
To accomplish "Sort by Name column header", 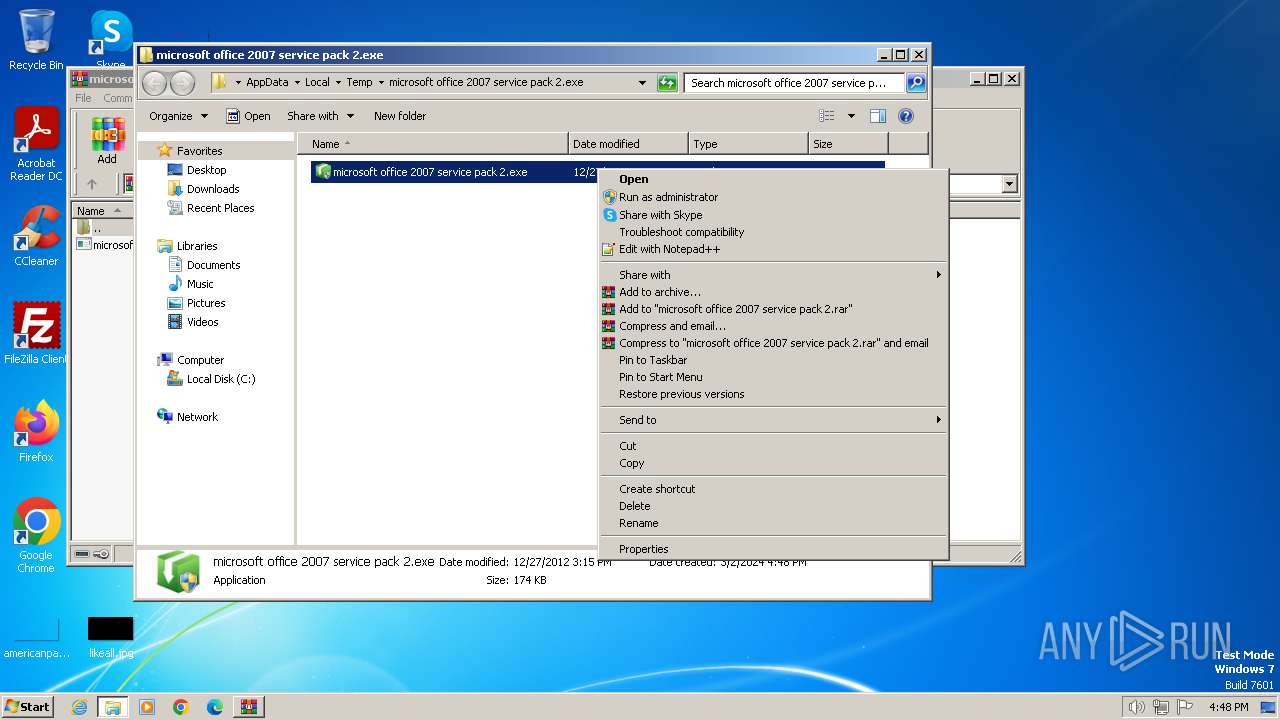I will coord(433,144).
